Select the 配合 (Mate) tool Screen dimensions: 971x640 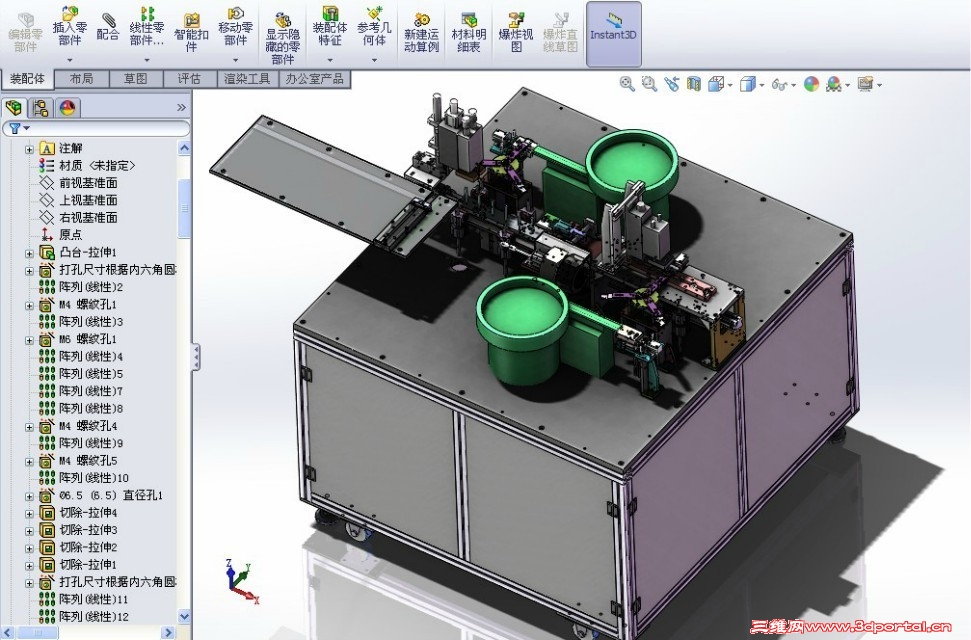tap(108, 26)
